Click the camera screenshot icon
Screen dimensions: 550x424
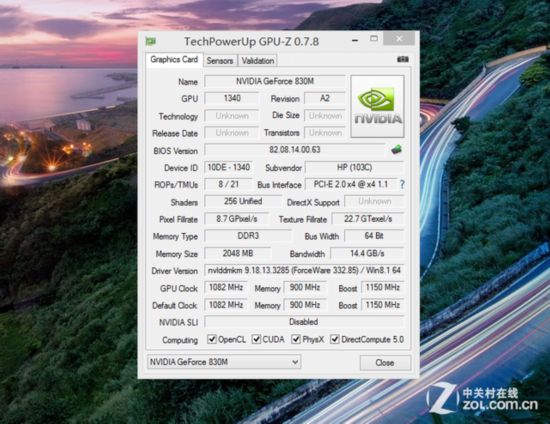[403, 59]
